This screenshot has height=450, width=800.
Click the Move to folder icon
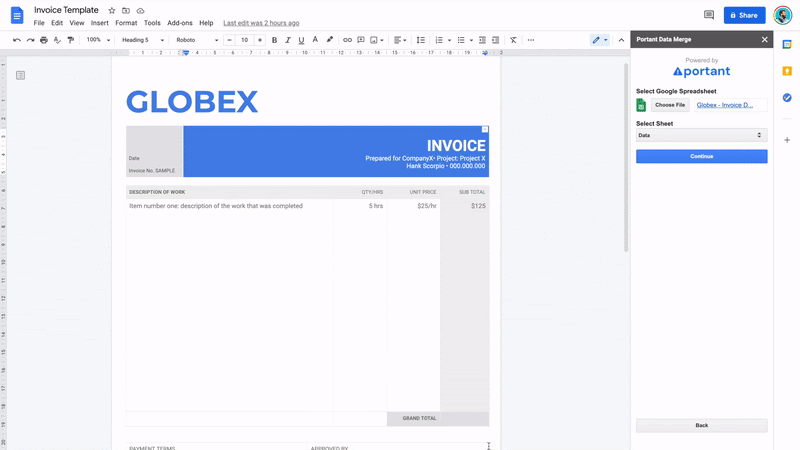(126, 10)
